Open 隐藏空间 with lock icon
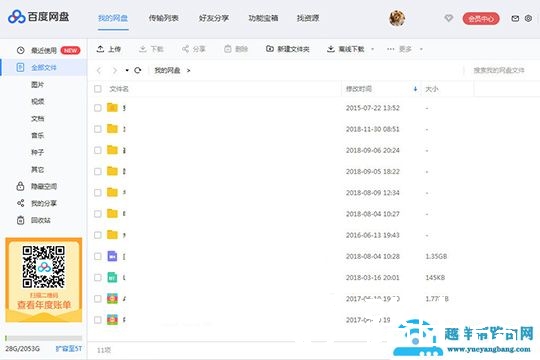 point(37,186)
